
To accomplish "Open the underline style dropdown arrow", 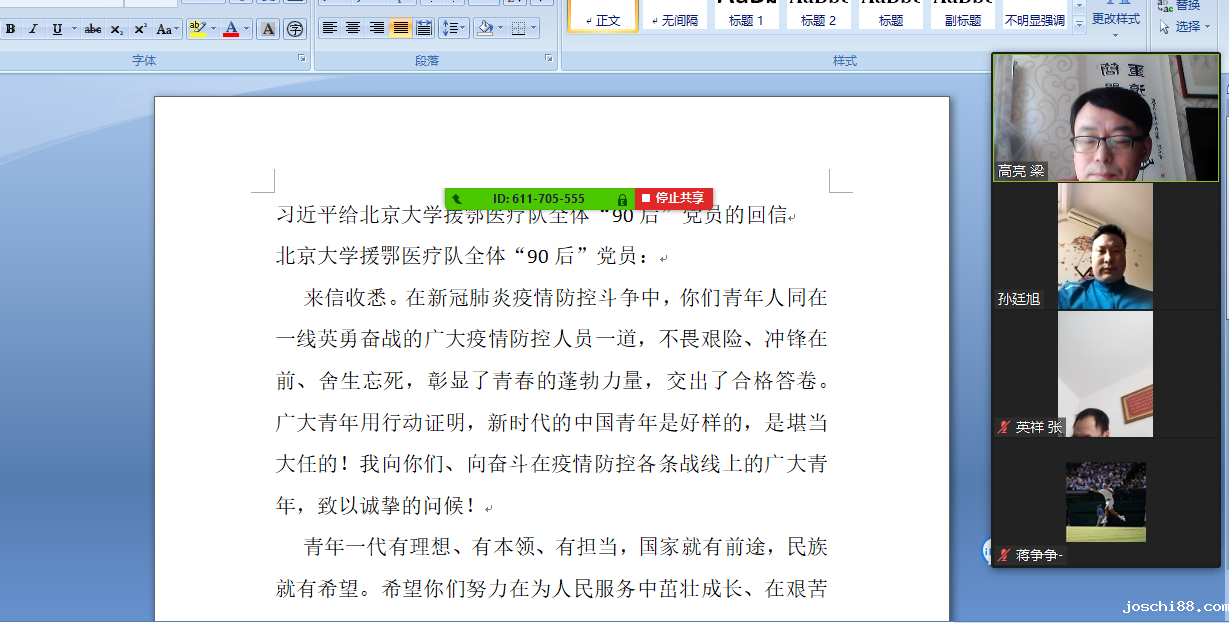I will coord(73,29).
